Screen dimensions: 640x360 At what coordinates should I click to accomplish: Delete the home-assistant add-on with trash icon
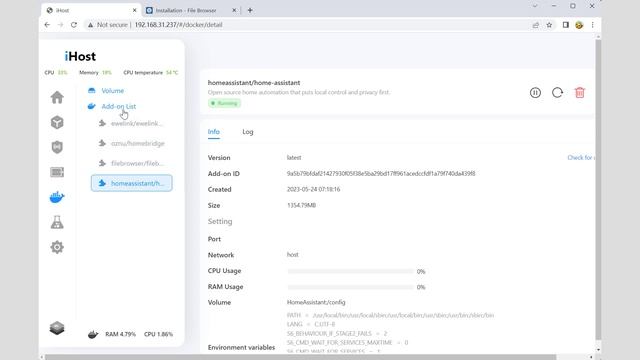(580, 93)
